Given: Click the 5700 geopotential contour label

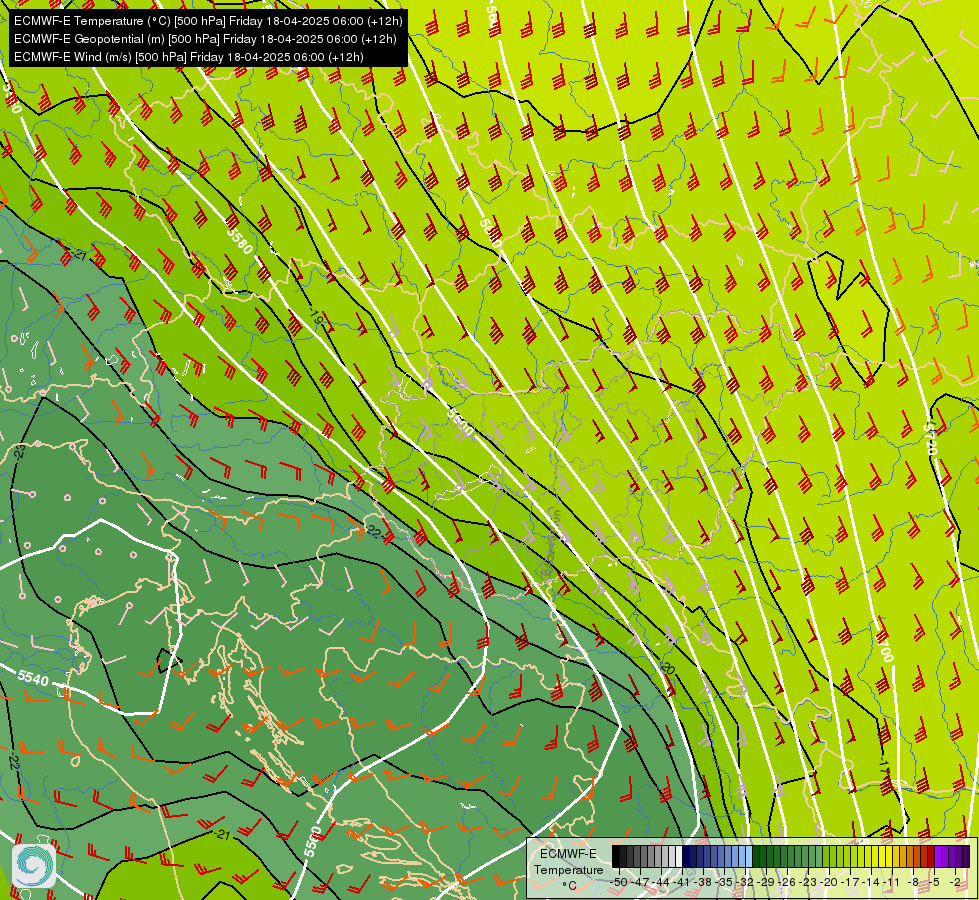Looking at the screenshot, I should click(885, 648).
